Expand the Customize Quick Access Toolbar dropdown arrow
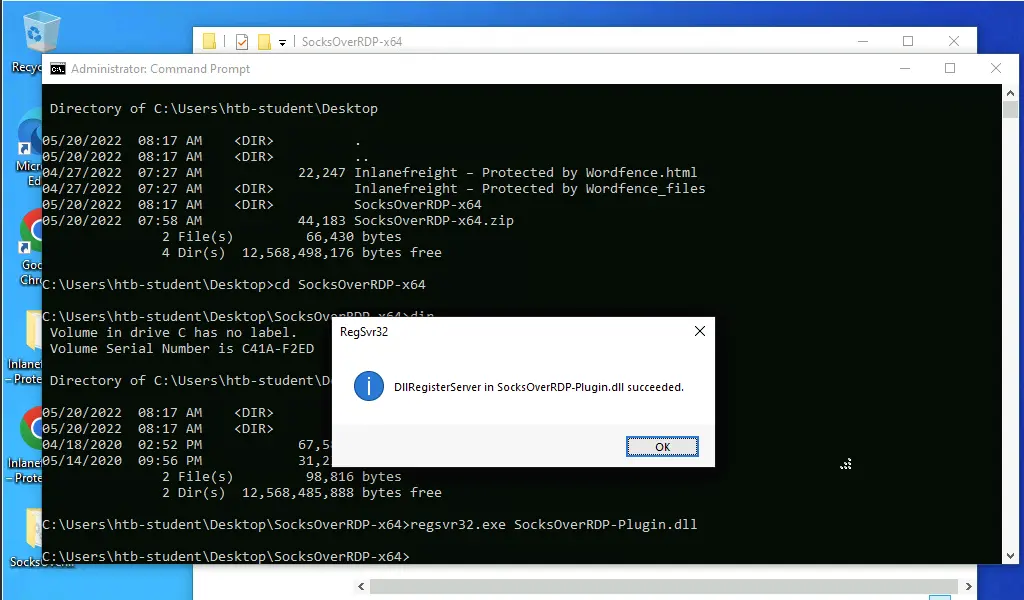Viewport: 1024px width, 600px height. [x=283, y=42]
